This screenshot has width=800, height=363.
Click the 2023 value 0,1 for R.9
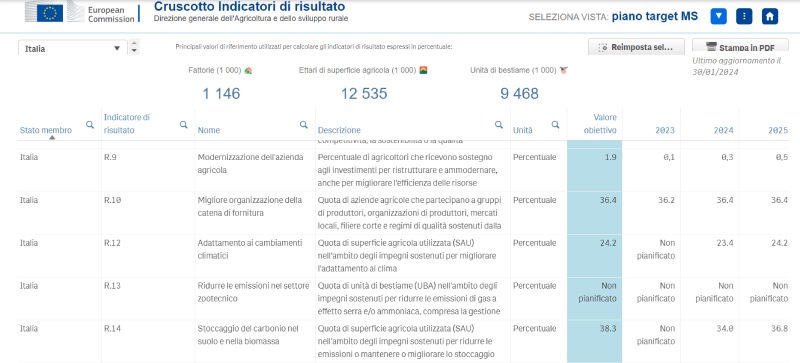tap(669, 157)
